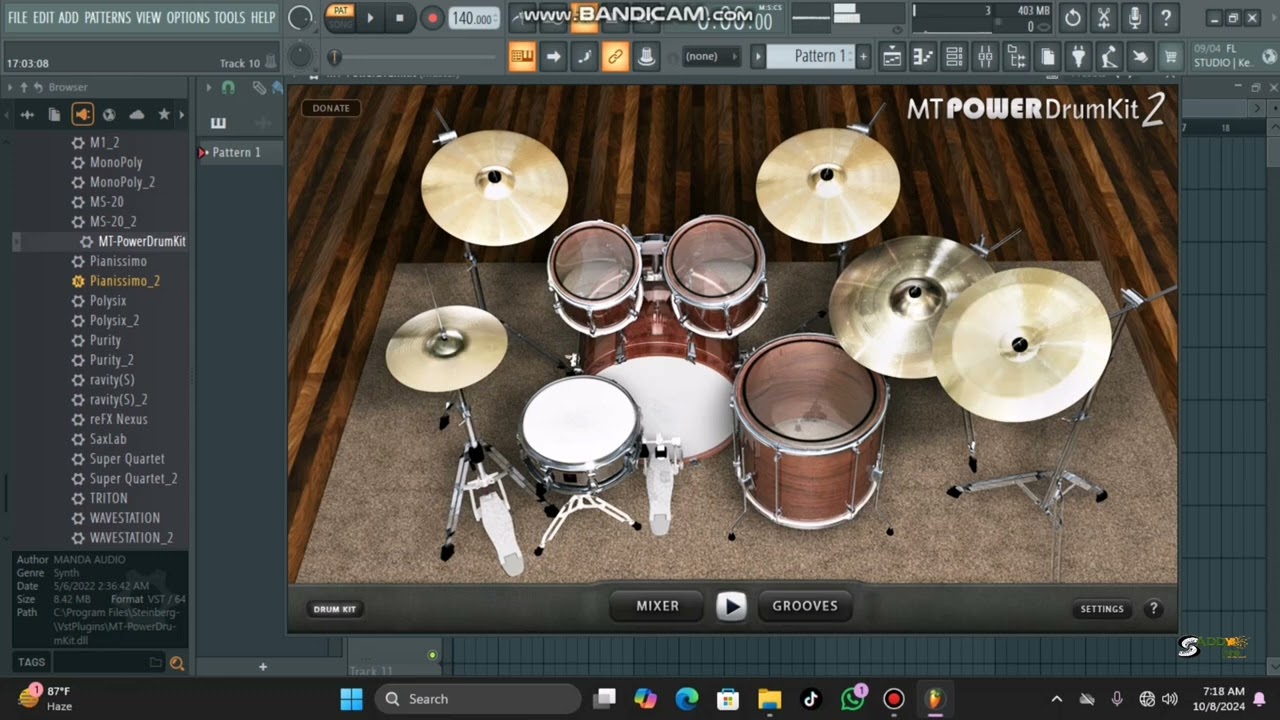Viewport: 1280px width, 720px height.
Task: Open the shopping cart icon
Action: tap(1170, 57)
